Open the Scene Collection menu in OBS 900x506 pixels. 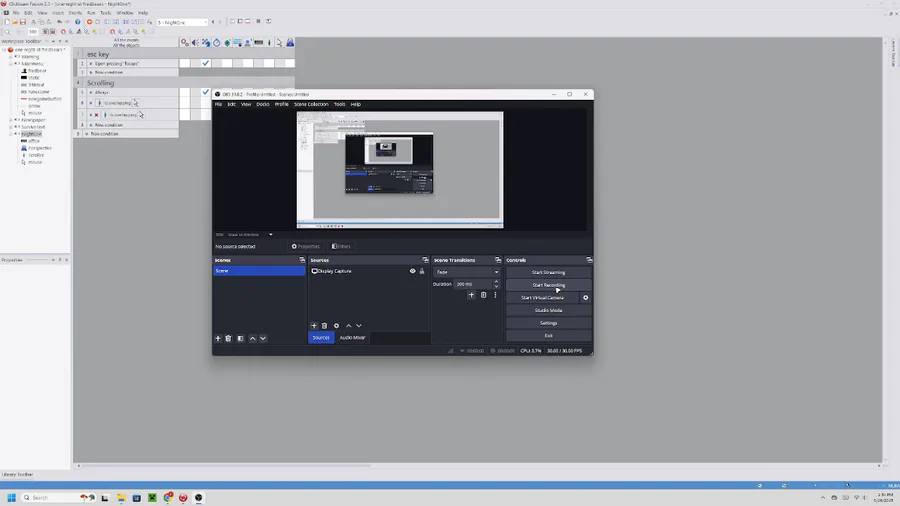(x=311, y=104)
